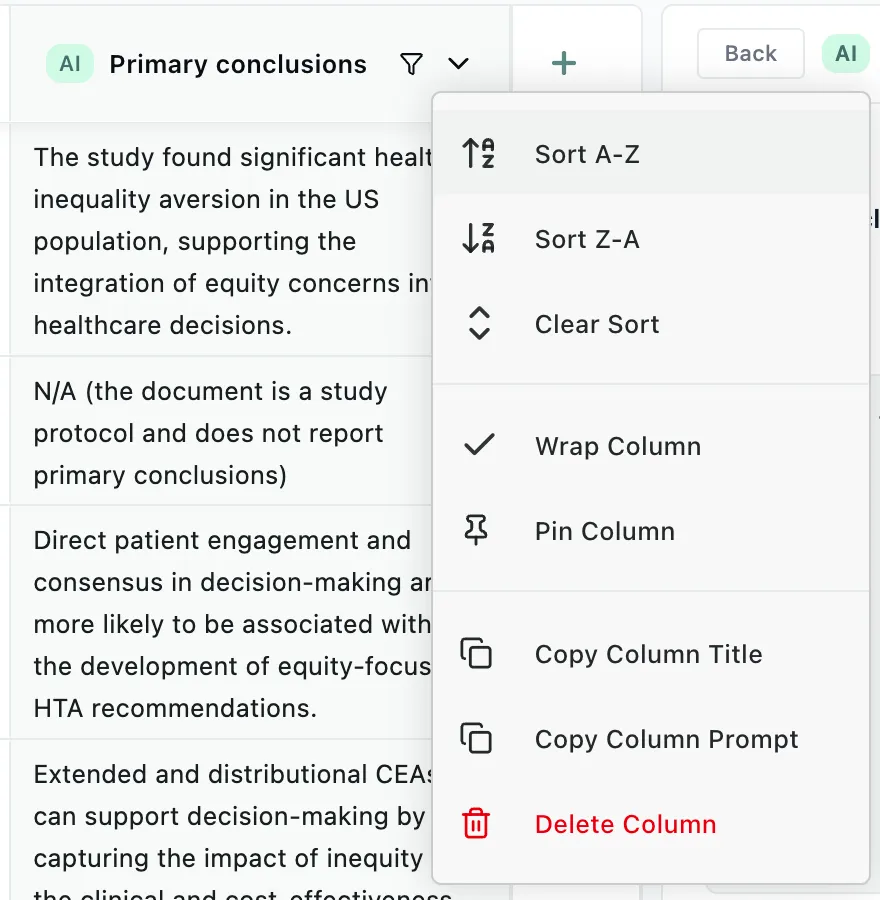This screenshot has height=900, width=880.
Task: Choose Delete Column in red text
Action: (626, 824)
